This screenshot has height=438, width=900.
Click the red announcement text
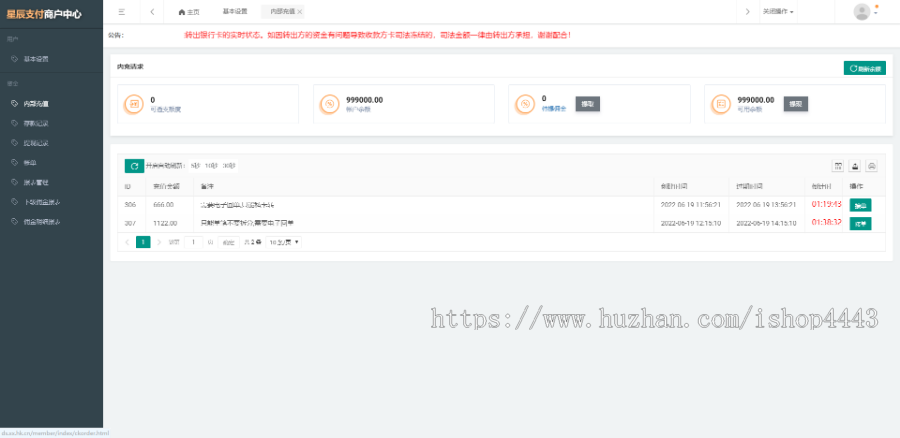(x=378, y=35)
